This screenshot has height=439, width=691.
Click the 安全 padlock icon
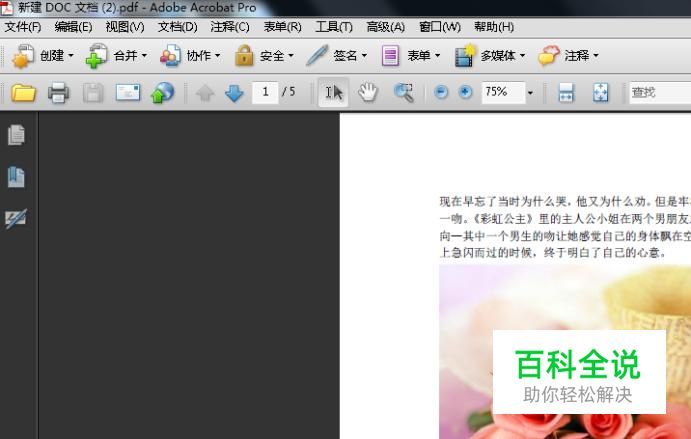pos(244,56)
